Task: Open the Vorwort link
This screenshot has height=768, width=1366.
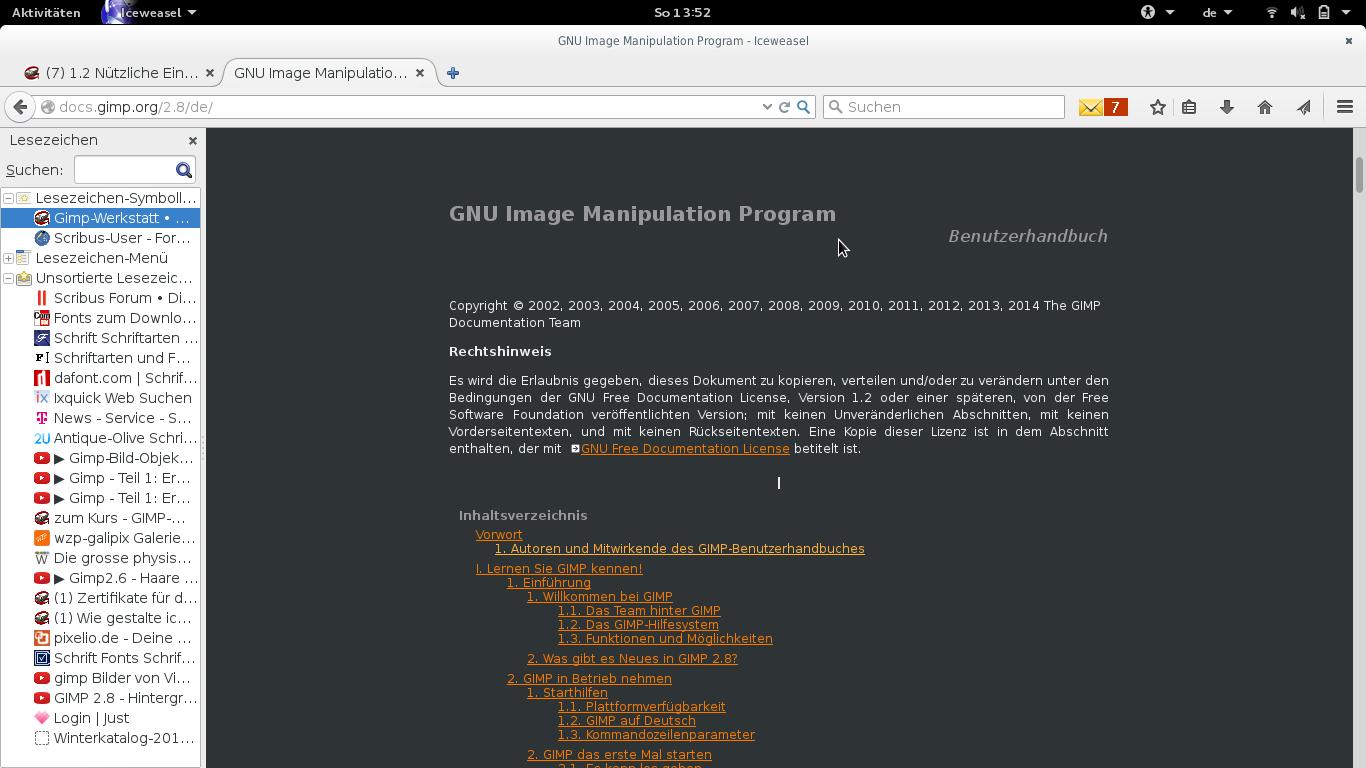Action: pos(499,535)
